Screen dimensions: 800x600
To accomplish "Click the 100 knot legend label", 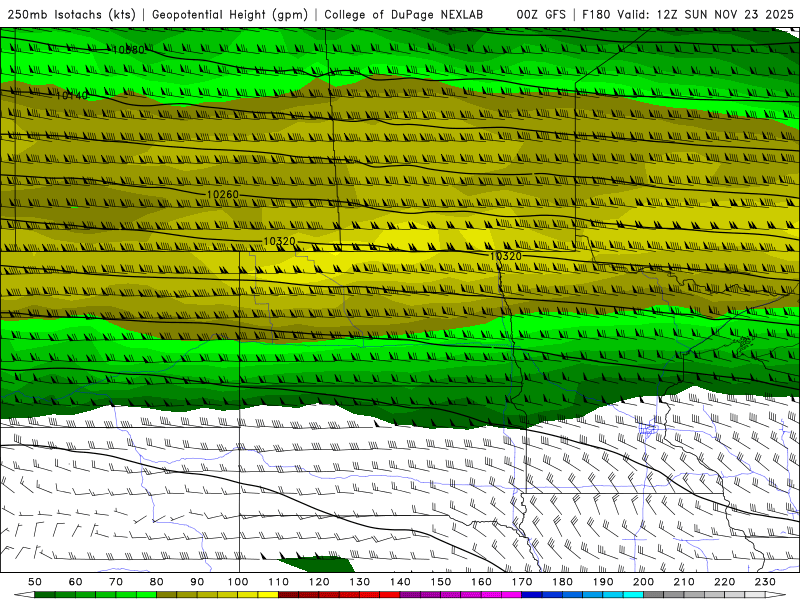I will [238, 582].
